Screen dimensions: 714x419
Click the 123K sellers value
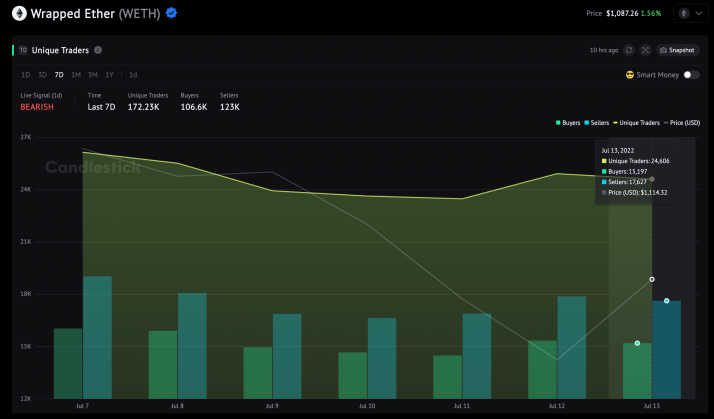coord(230,107)
